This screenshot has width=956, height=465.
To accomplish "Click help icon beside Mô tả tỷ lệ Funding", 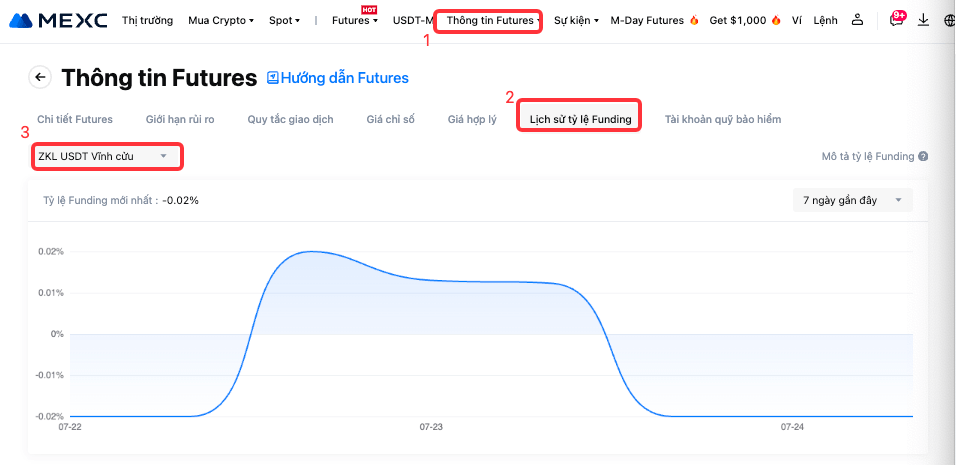I will coord(923,157).
